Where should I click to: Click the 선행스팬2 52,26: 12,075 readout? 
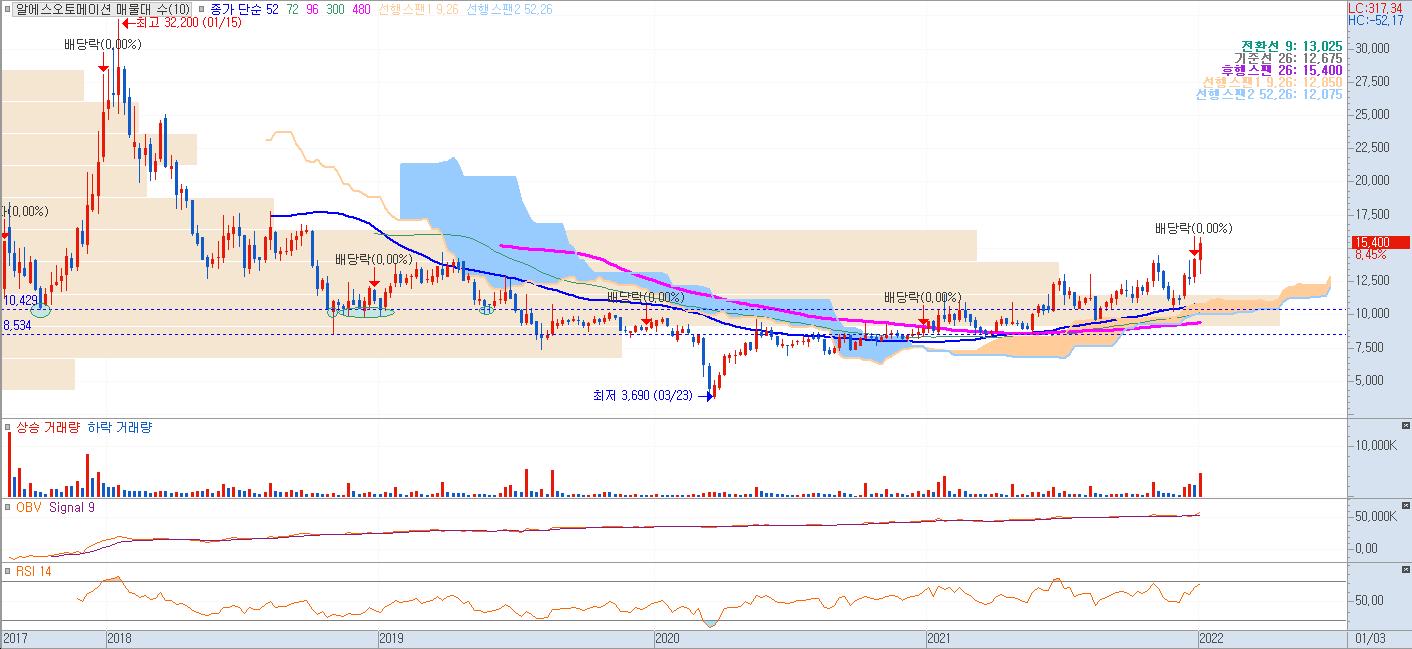pyautogui.click(x=1271, y=94)
